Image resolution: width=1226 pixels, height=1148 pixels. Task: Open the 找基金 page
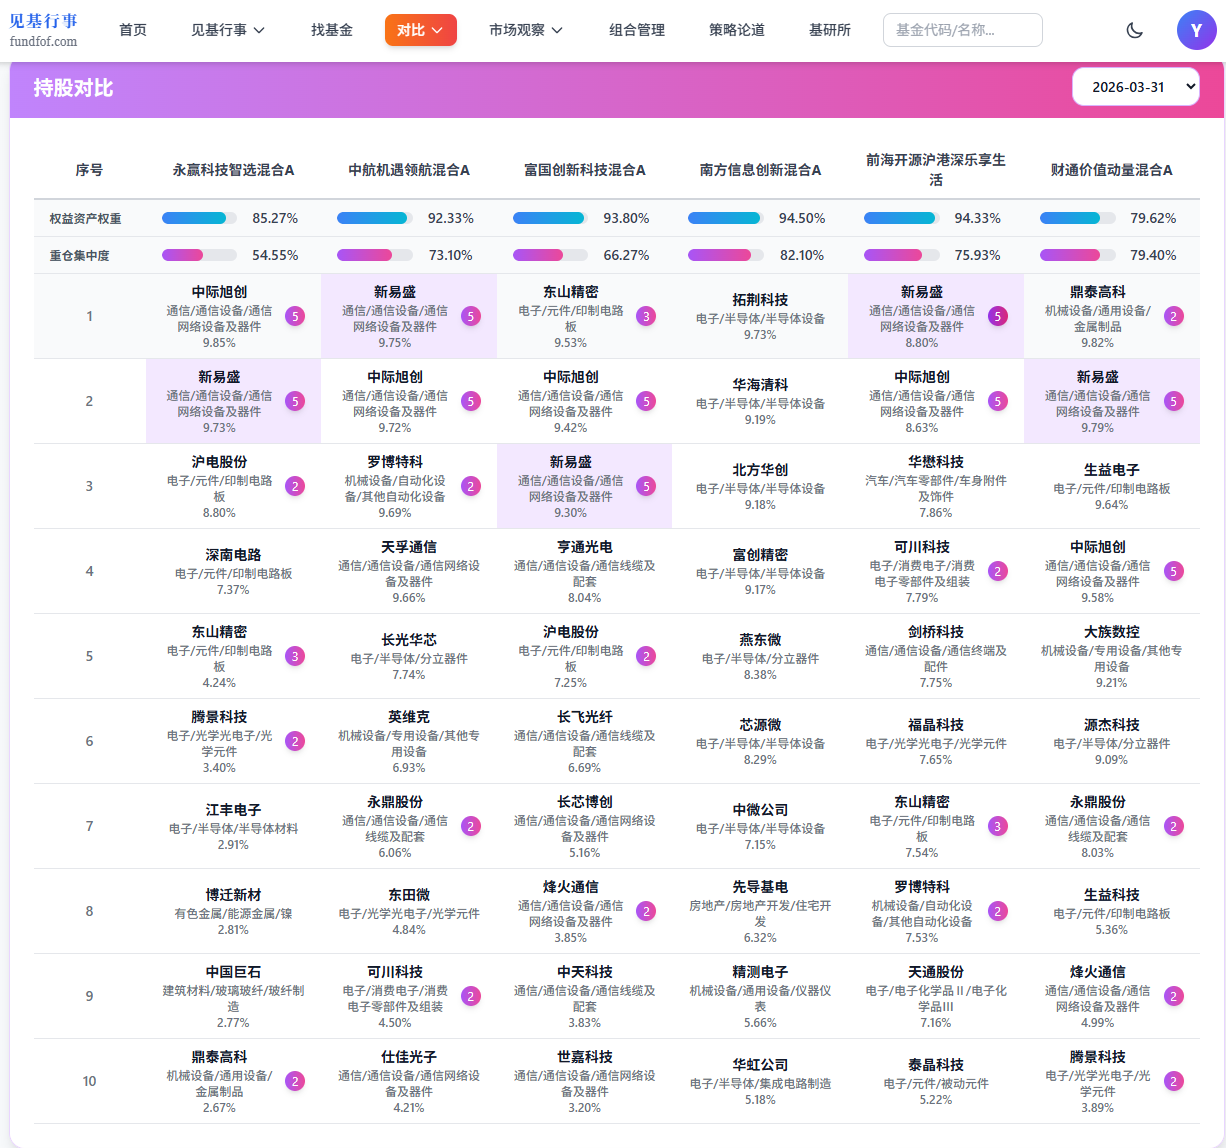(332, 30)
